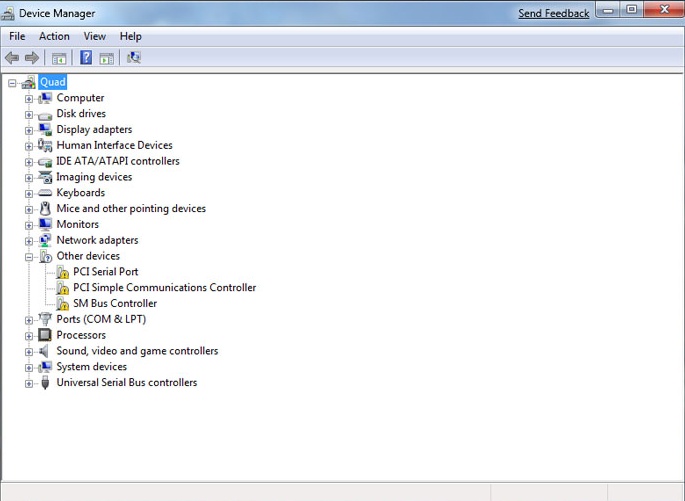Image resolution: width=685 pixels, height=501 pixels.
Task: Click the Monitors category icon
Action: 45,224
